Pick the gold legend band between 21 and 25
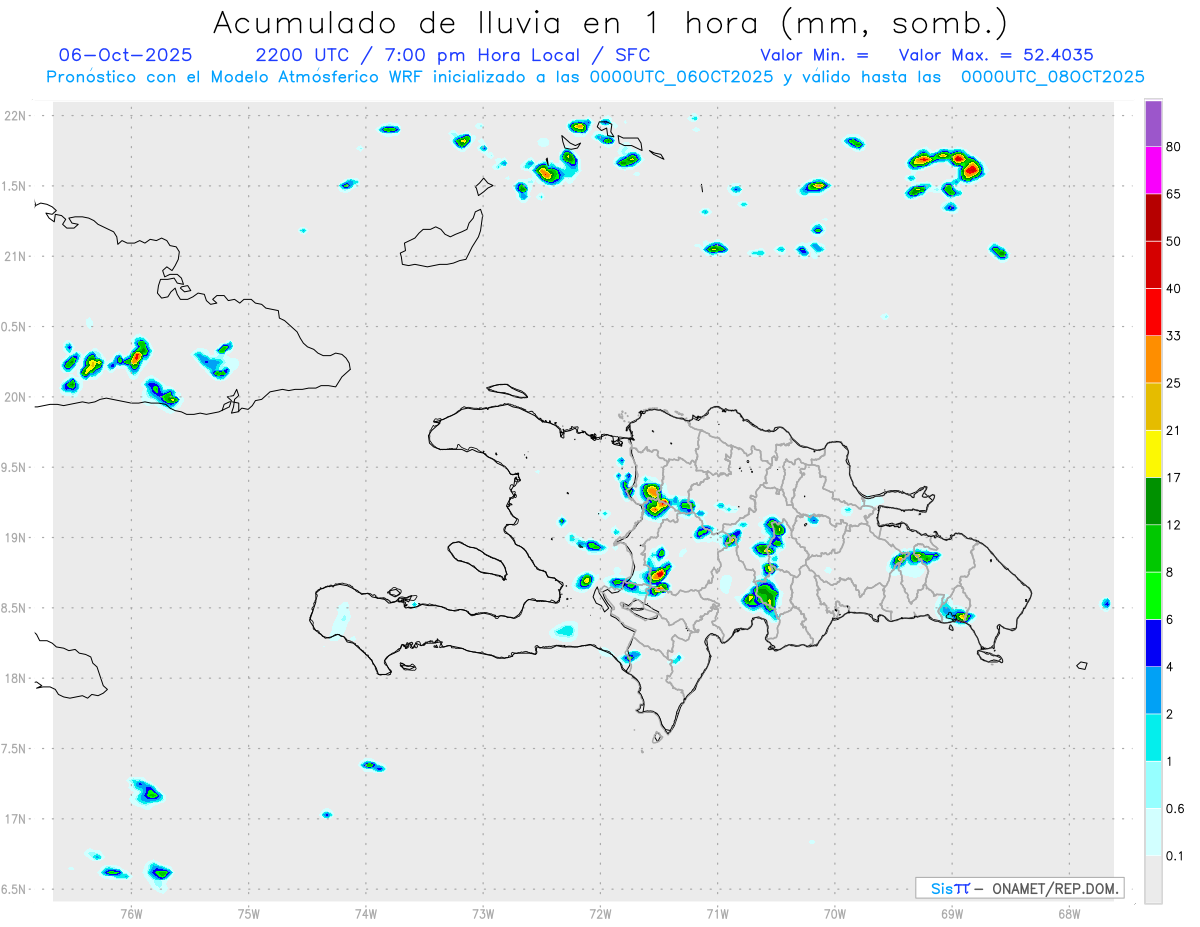Viewport: 1200px width, 927px height. [x=1153, y=406]
